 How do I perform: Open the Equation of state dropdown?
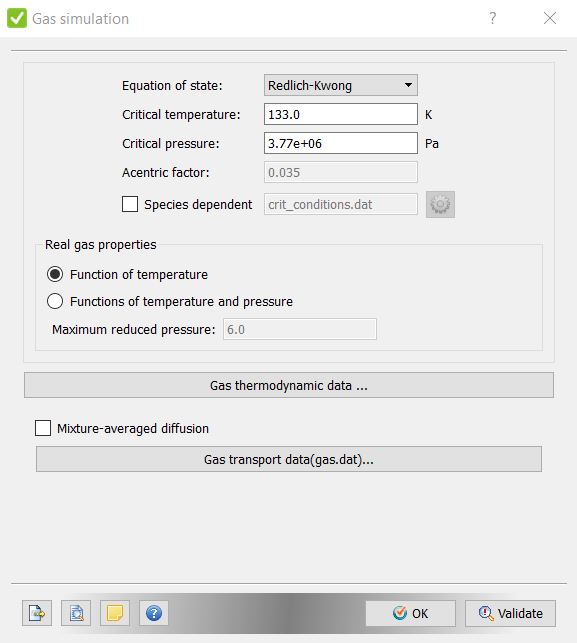tap(341, 85)
